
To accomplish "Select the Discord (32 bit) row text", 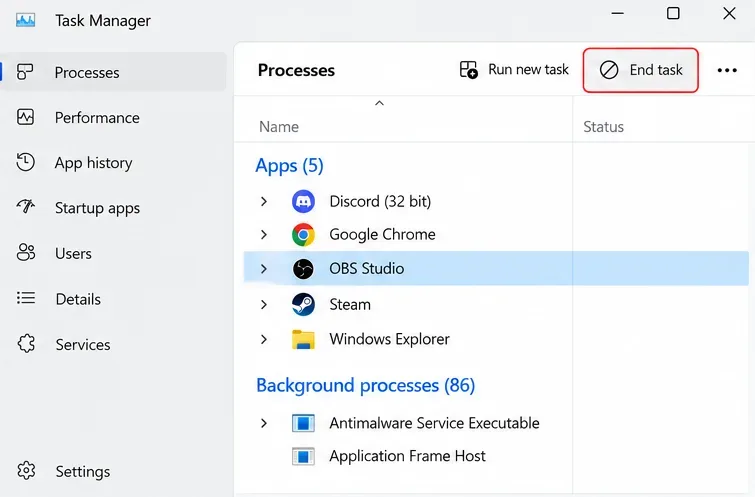I will point(380,201).
